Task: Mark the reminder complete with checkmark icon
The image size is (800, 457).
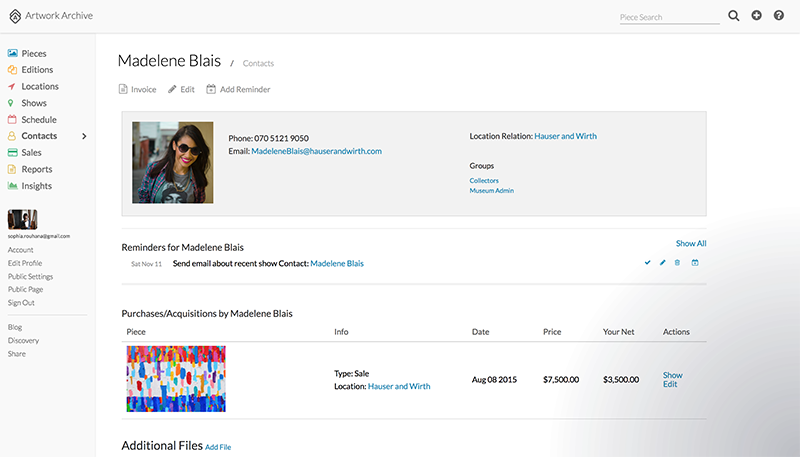Action: [648, 263]
